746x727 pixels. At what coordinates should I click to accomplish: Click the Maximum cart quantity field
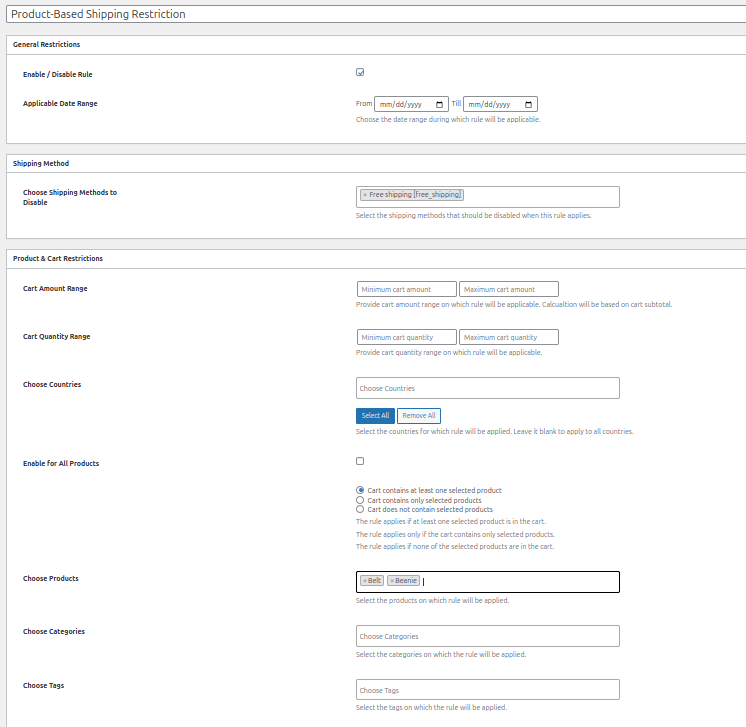509,337
